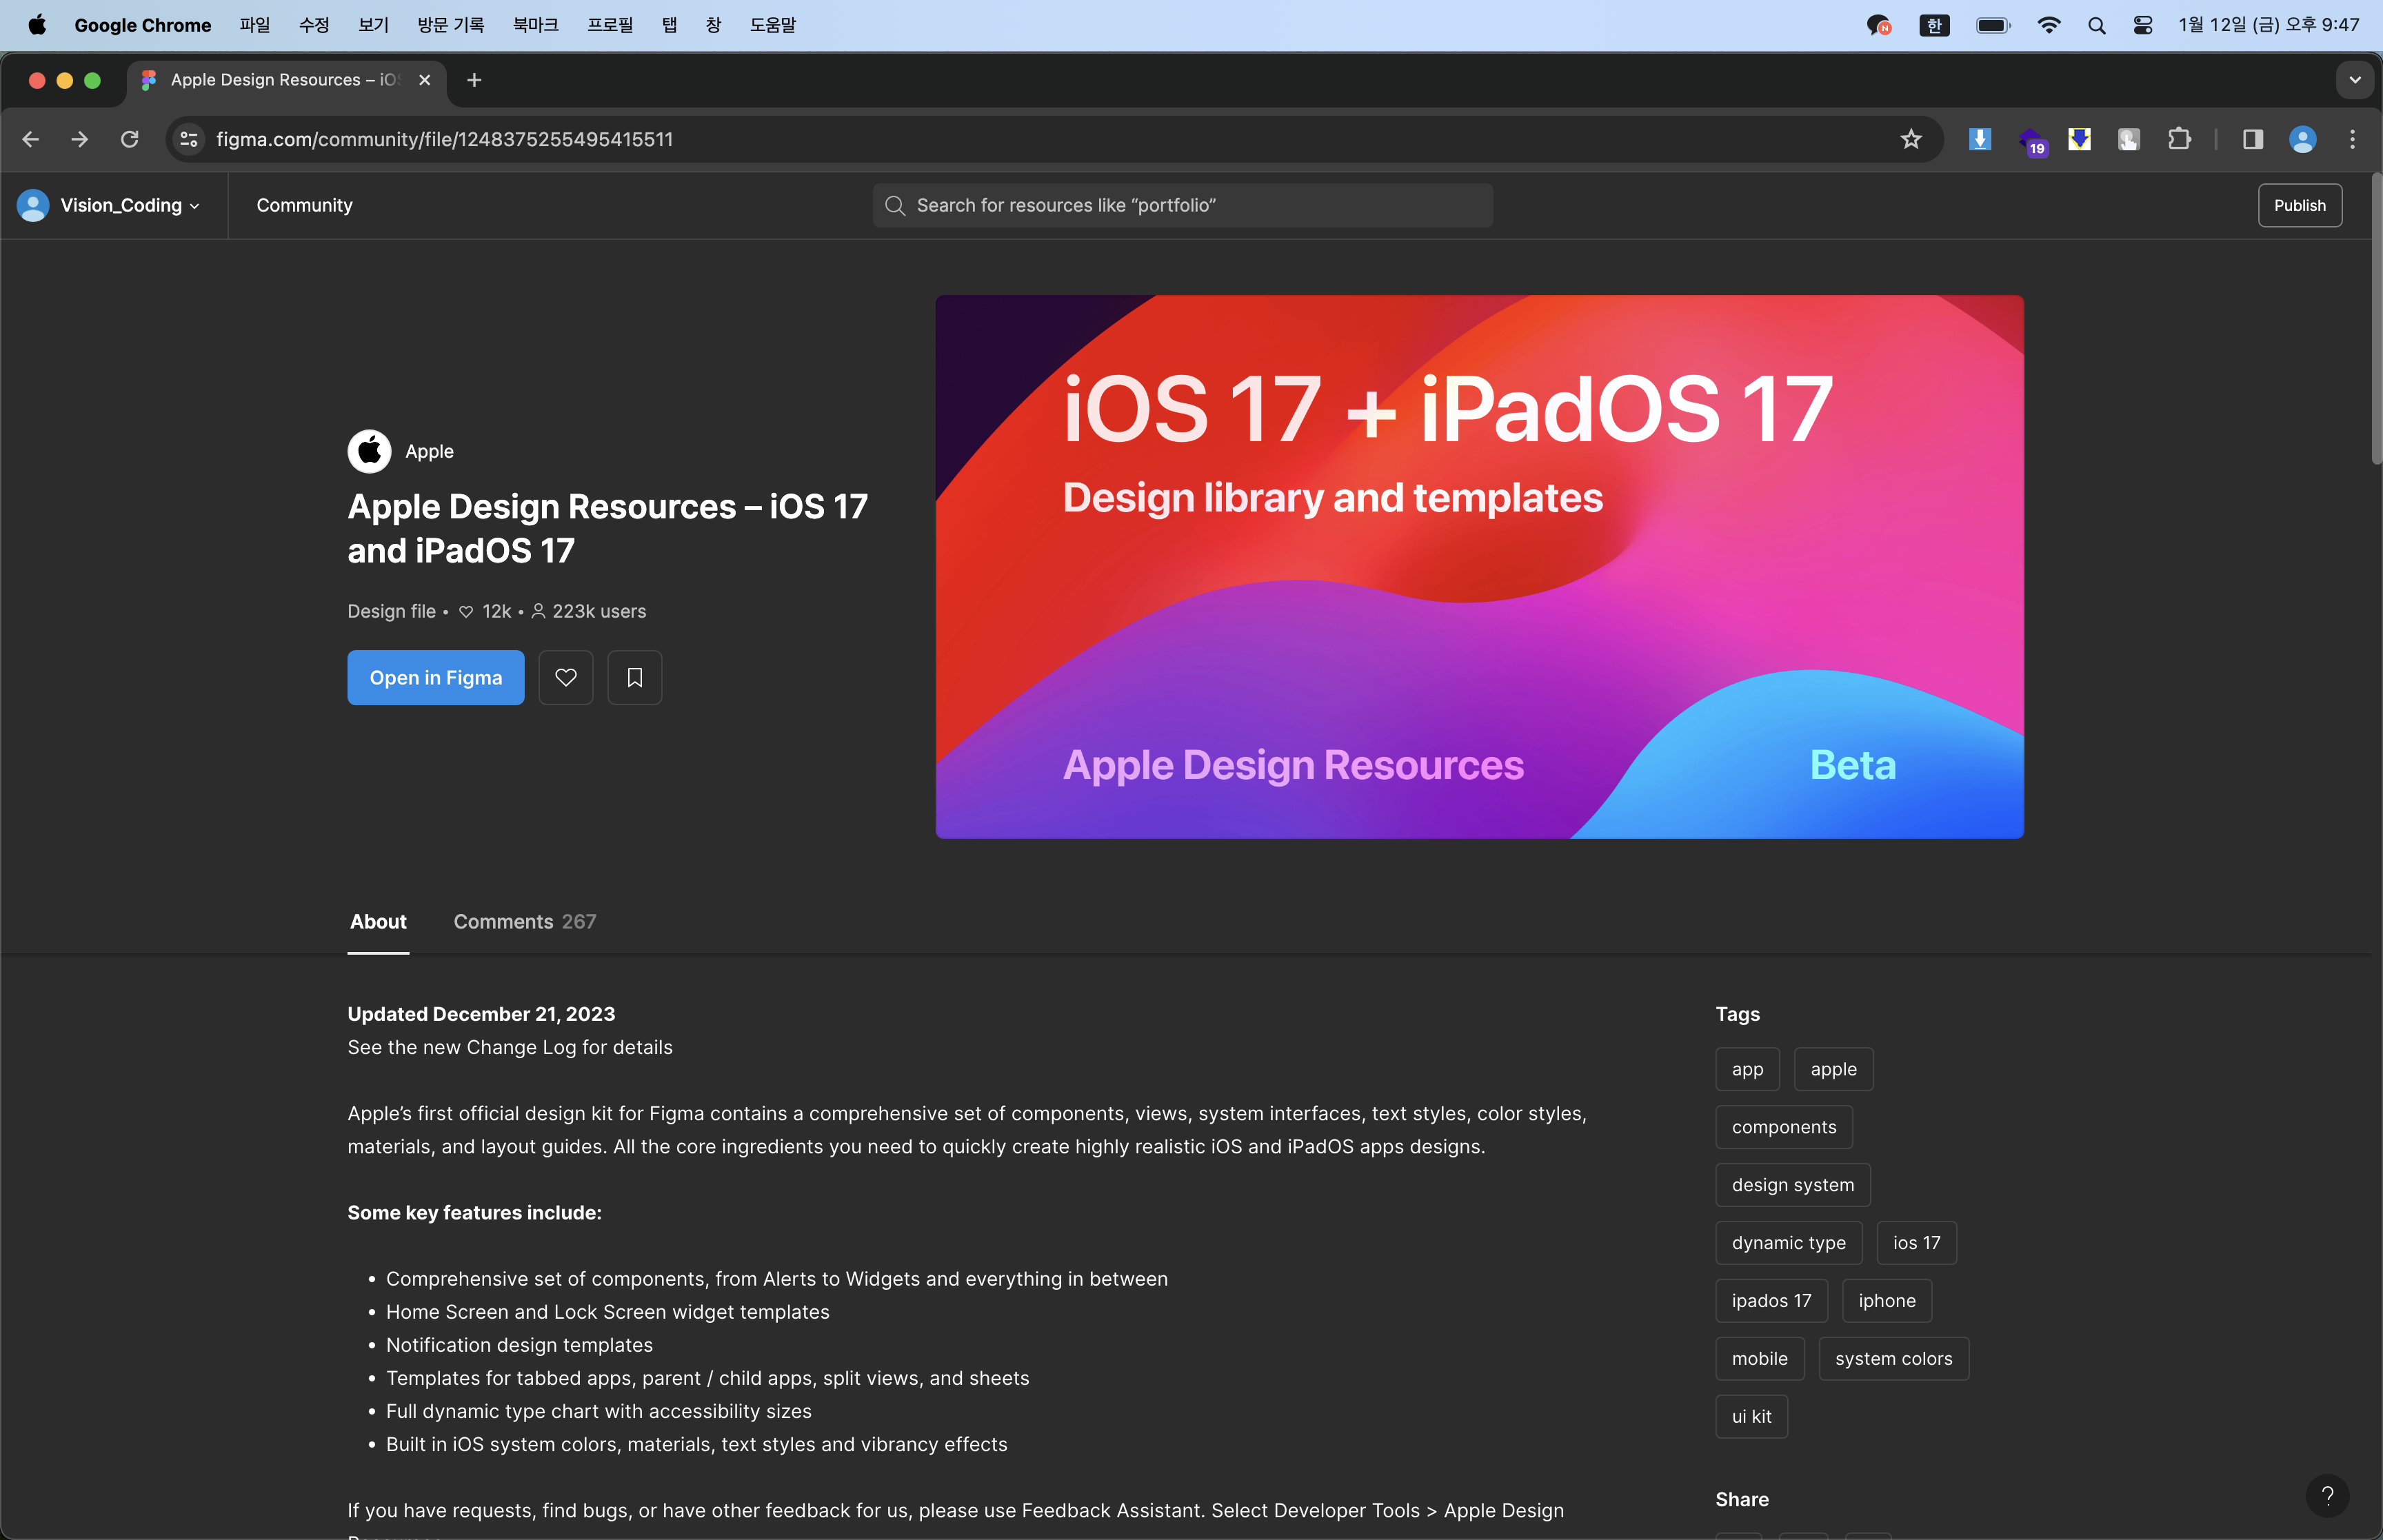The width and height of the screenshot is (2383, 1540).
Task: Save file with the bookmark icon button
Action: pyautogui.click(x=634, y=677)
